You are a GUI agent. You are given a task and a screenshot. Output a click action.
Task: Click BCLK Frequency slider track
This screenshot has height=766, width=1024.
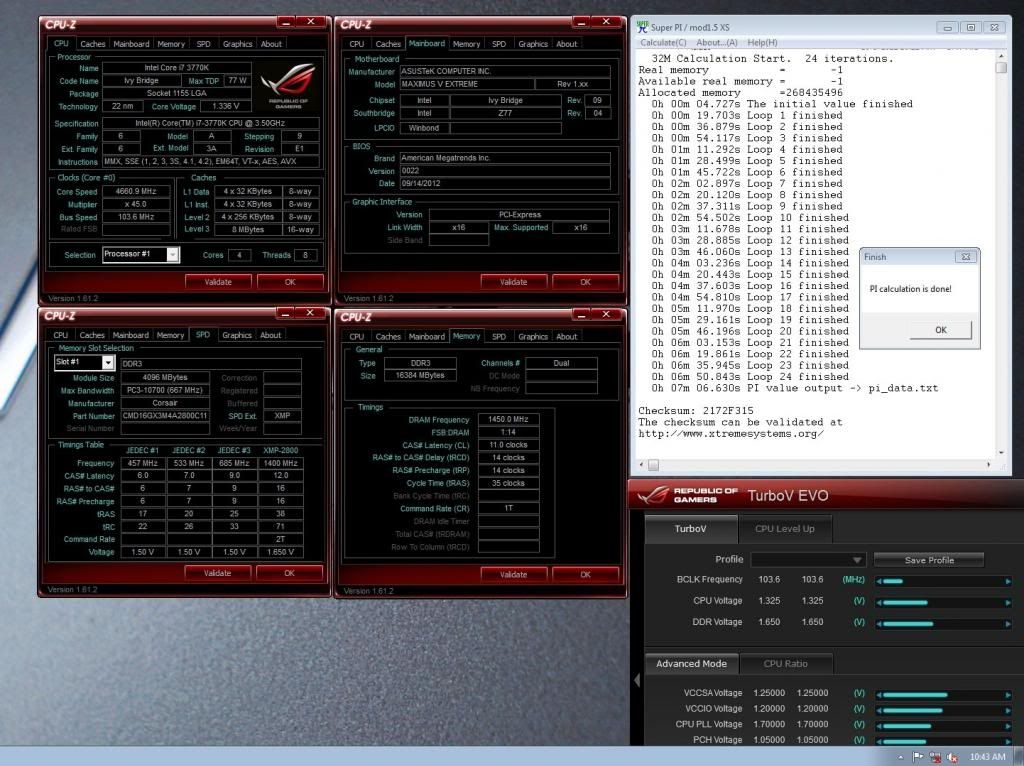943,581
